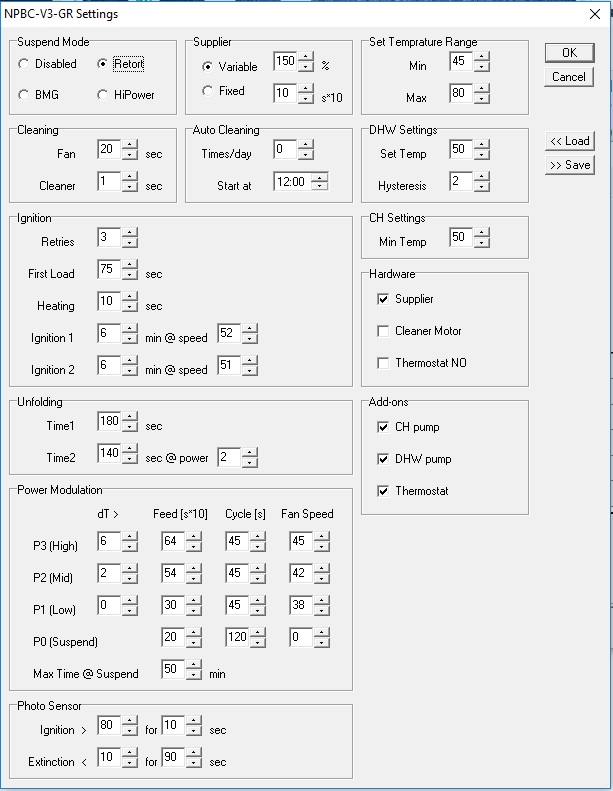Save settings using the >> Save button
This screenshot has height=791, width=613.
click(569, 165)
